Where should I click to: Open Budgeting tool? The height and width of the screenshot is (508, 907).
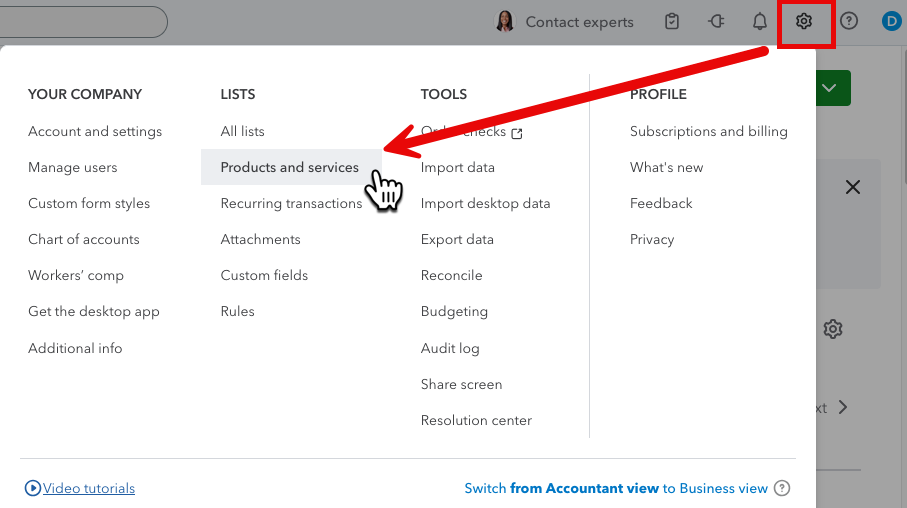454,312
